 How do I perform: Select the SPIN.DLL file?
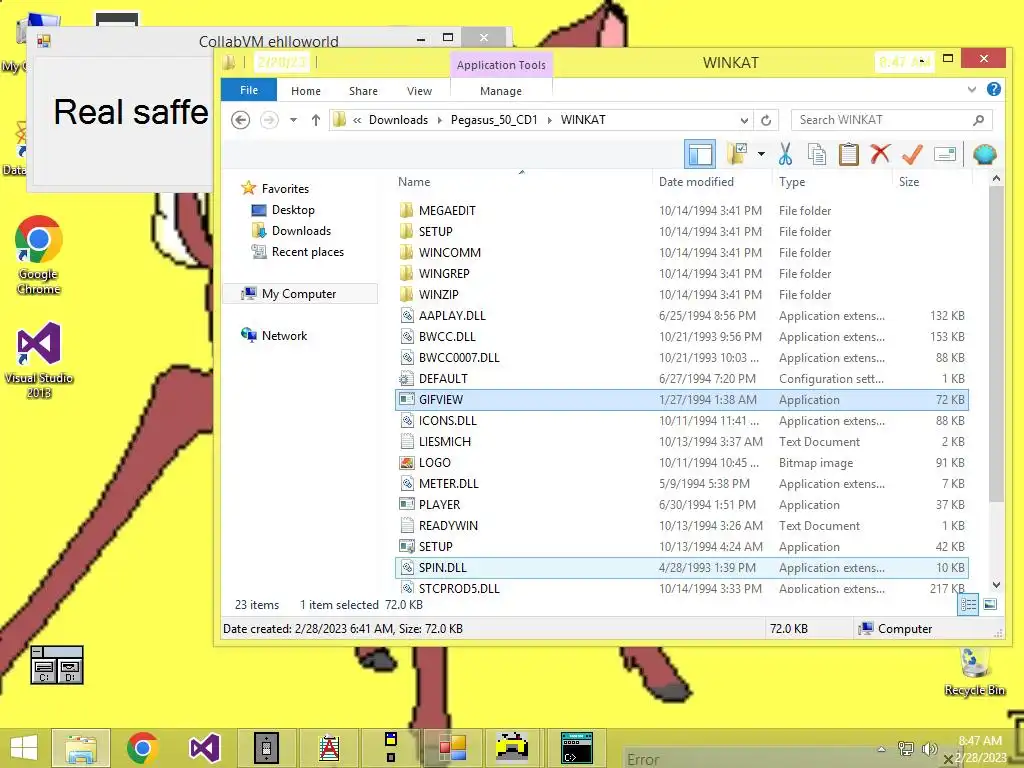[682, 568]
